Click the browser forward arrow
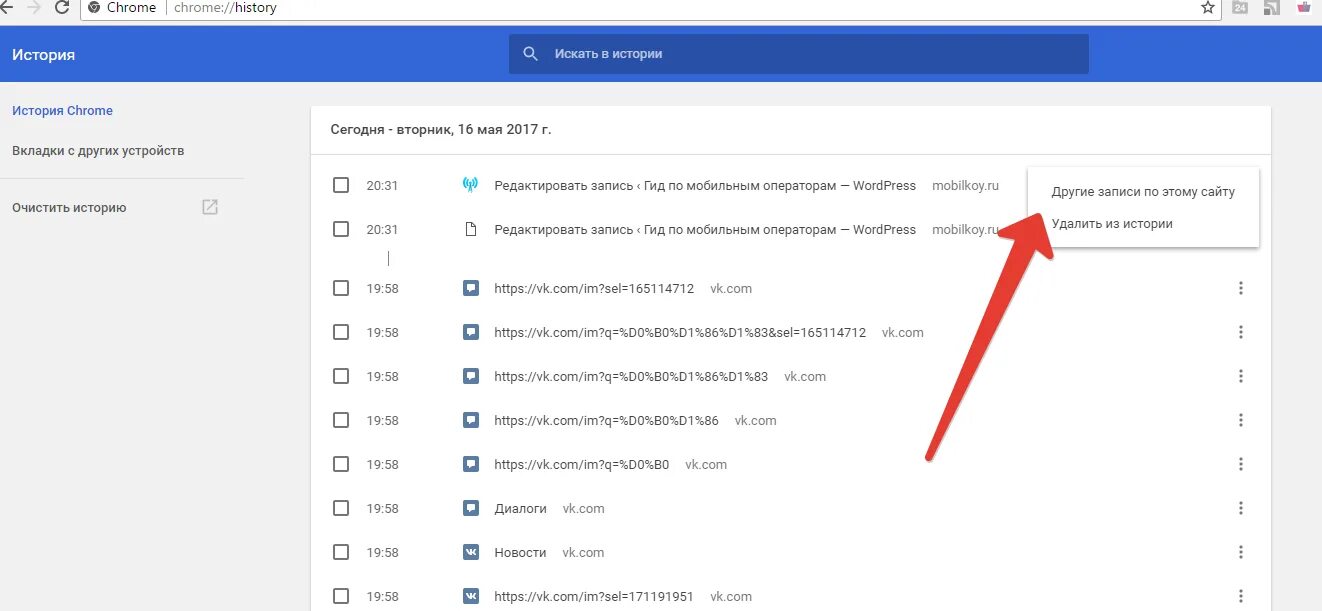 click(x=33, y=7)
